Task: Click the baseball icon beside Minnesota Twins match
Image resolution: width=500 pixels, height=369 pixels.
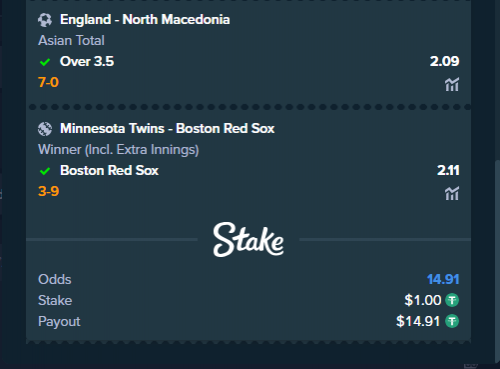Action: click(45, 129)
